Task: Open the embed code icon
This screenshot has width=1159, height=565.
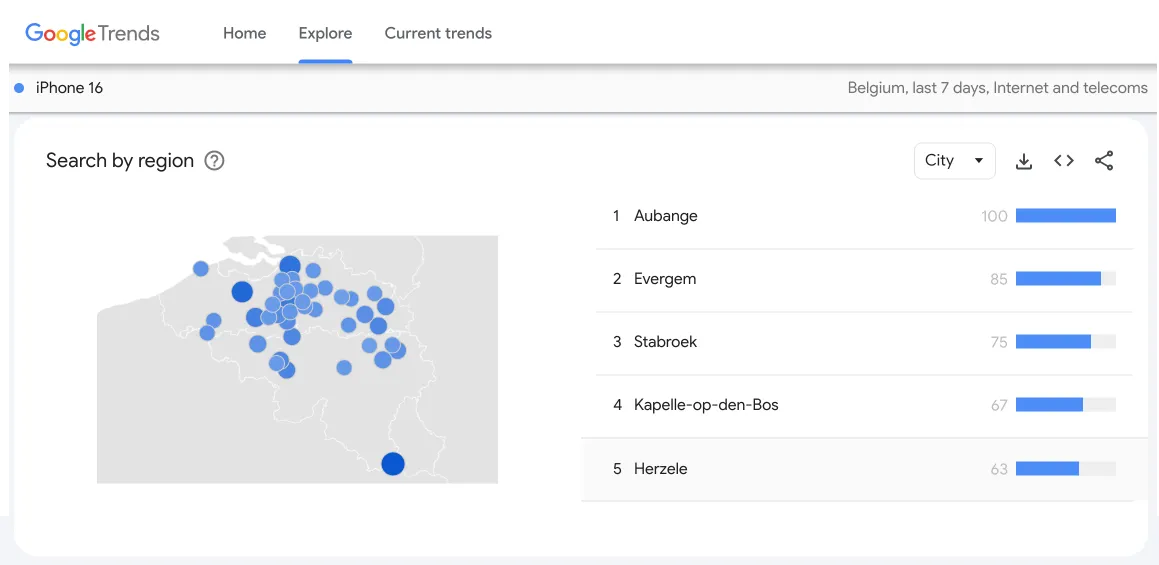Action: coord(1064,160)
